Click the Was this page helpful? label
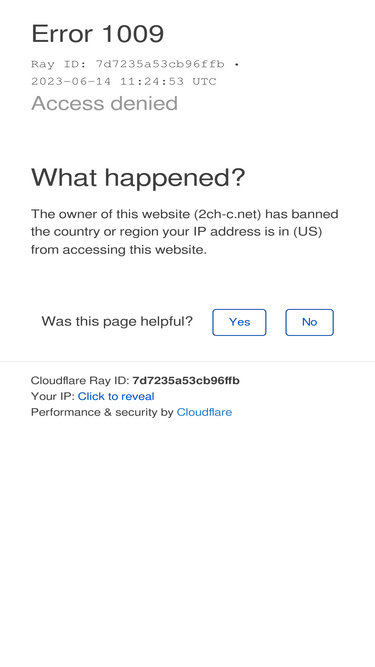 117,321
